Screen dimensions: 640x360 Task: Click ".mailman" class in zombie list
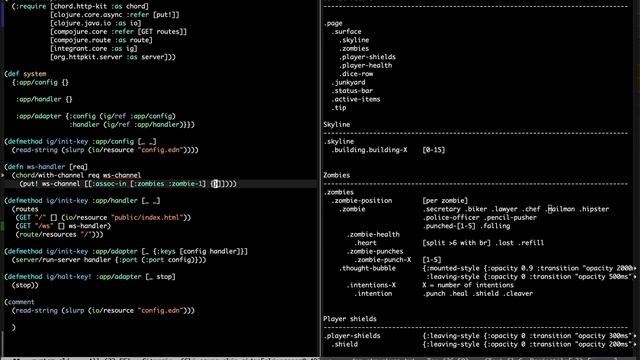(x=560, y=209)
